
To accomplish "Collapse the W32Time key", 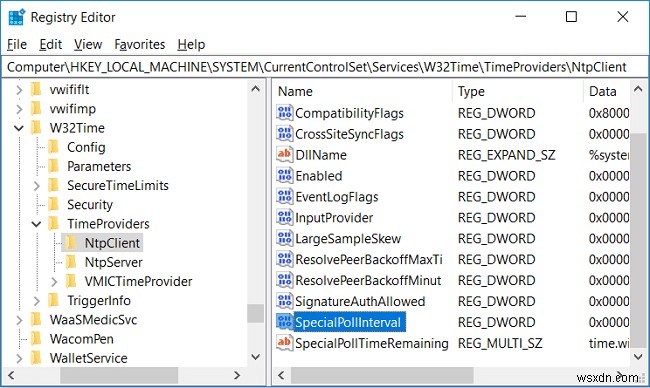I will 19,128.
